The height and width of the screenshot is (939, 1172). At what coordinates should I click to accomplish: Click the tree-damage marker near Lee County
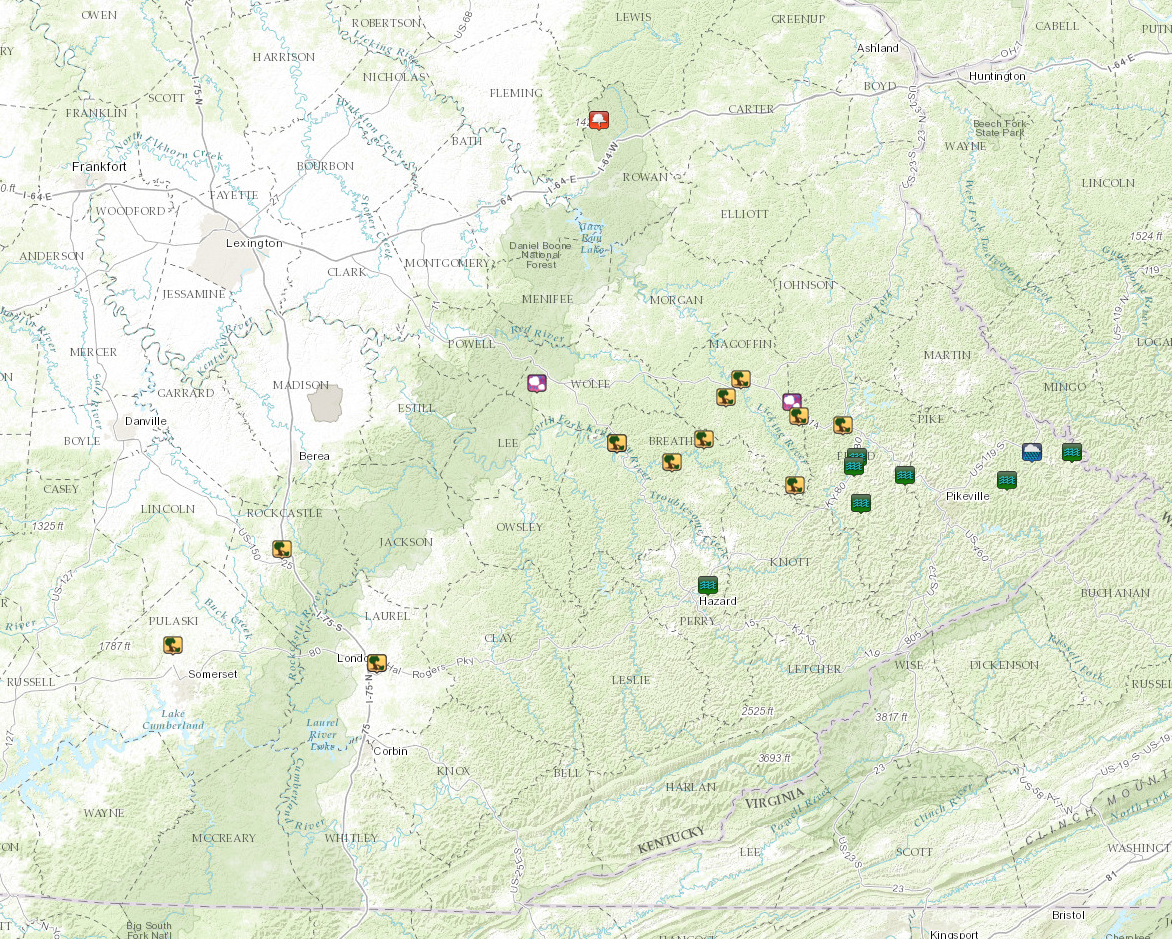coord(617,443)
